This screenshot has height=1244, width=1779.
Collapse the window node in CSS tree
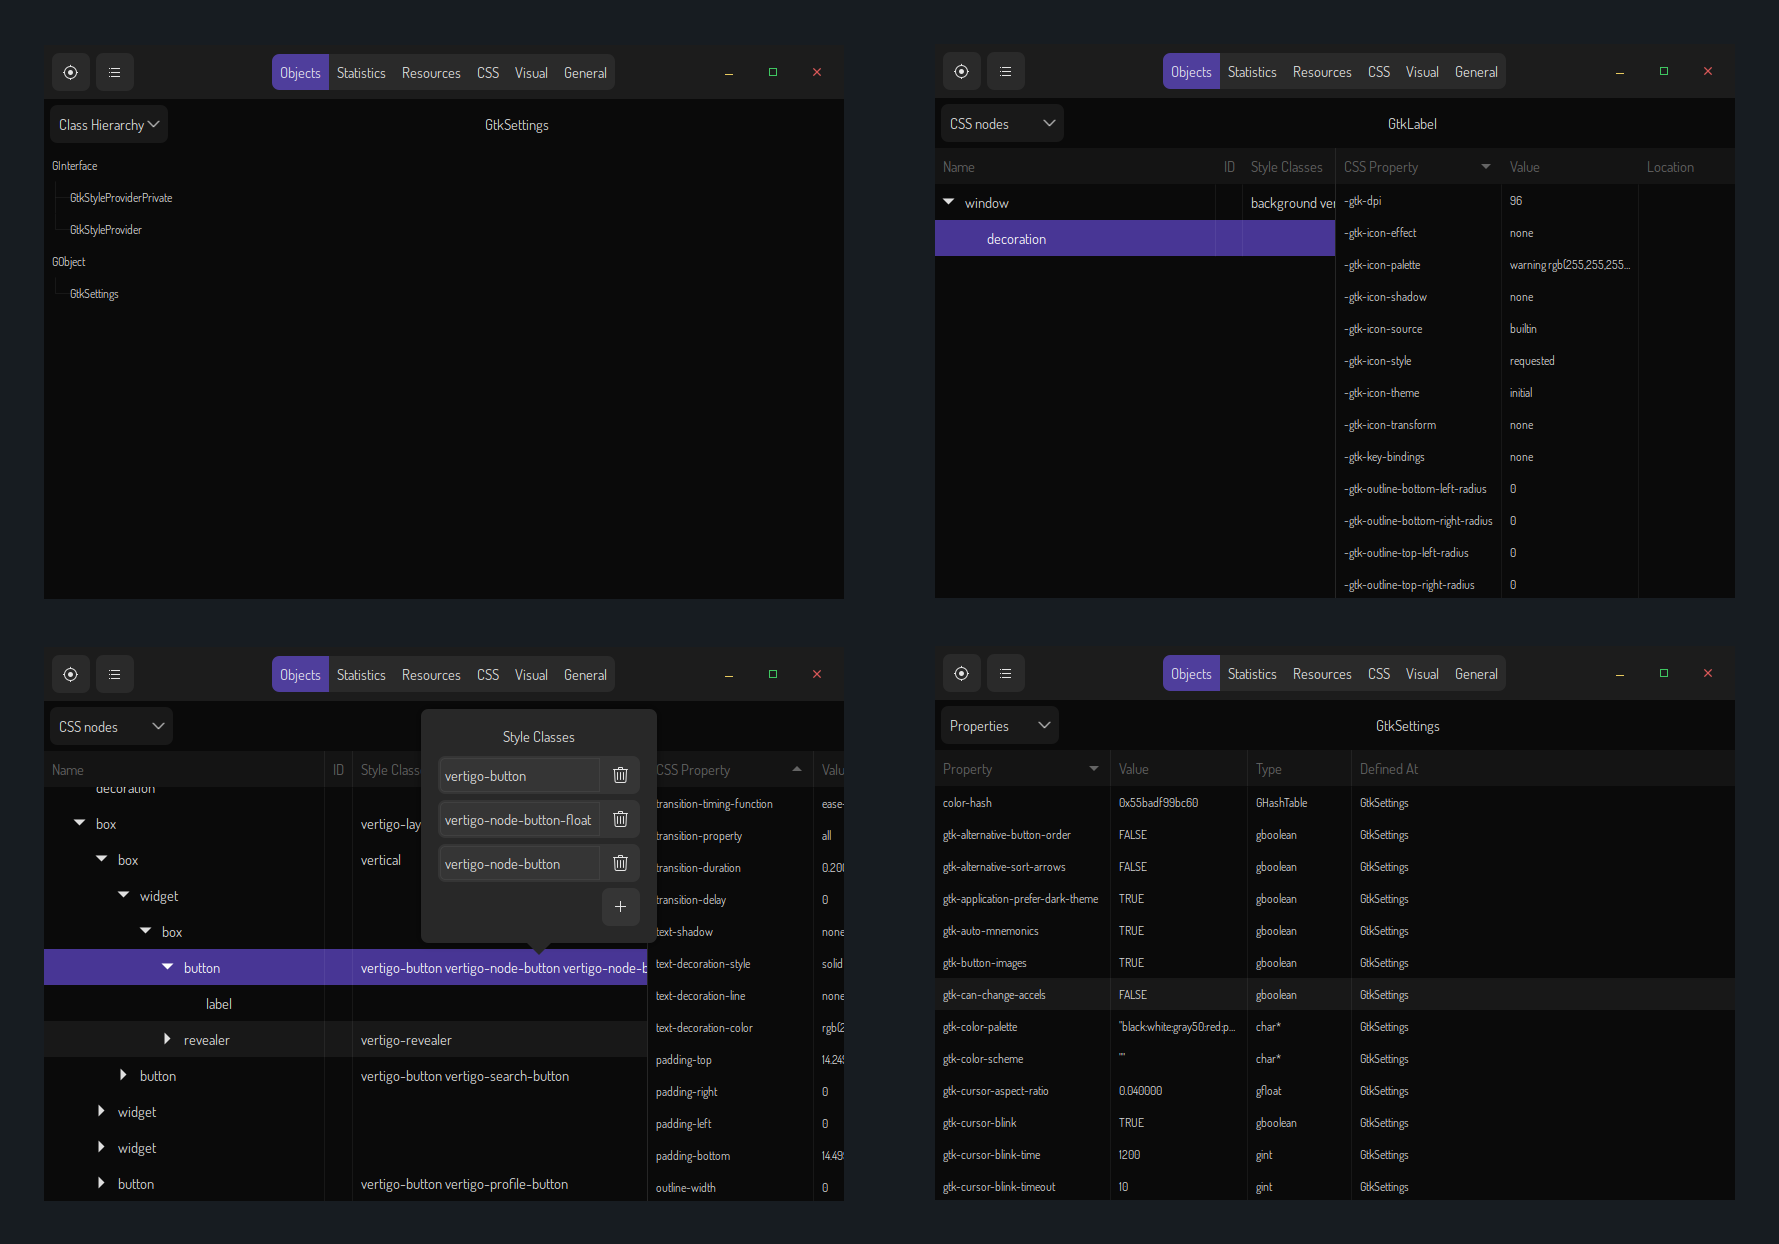point(948,202)
